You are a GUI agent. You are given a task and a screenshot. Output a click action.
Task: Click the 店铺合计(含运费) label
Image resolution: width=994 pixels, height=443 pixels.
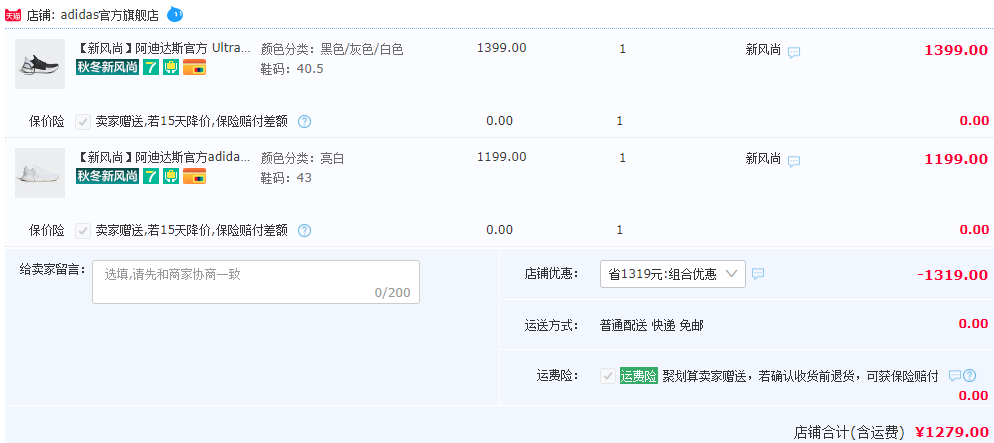849,433
